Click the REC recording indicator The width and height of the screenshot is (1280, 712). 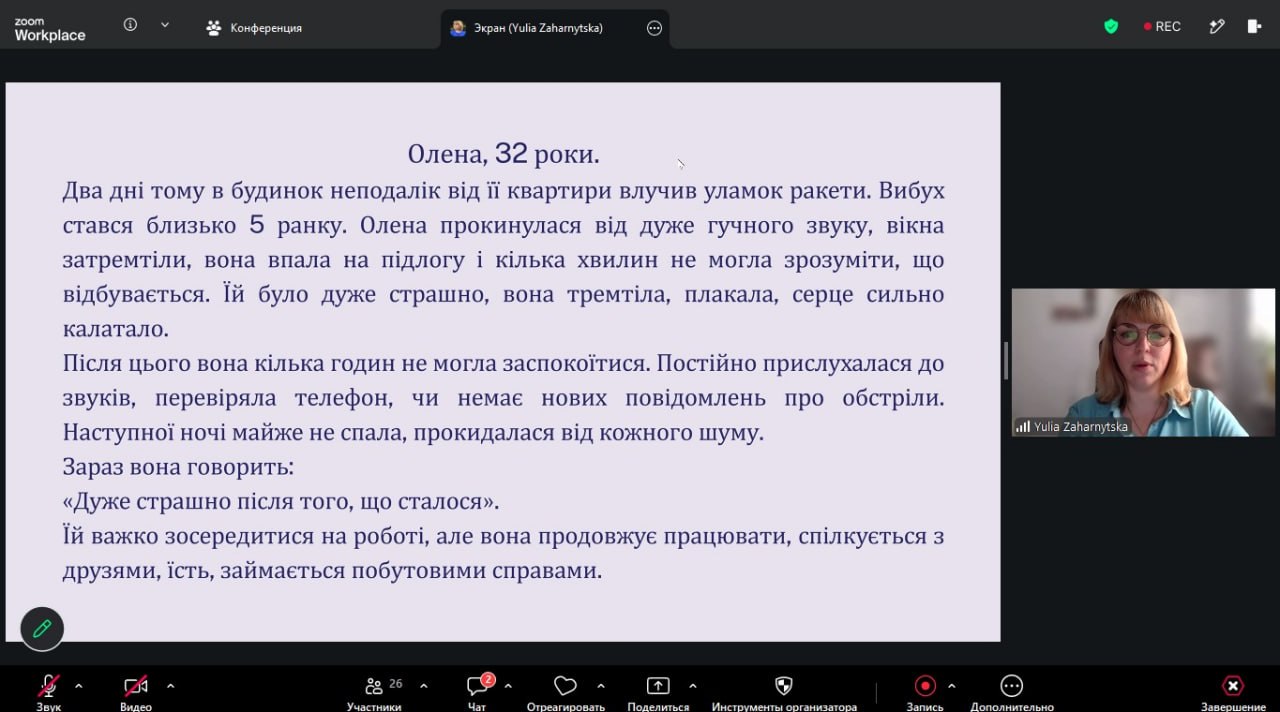click(1162, 27)
